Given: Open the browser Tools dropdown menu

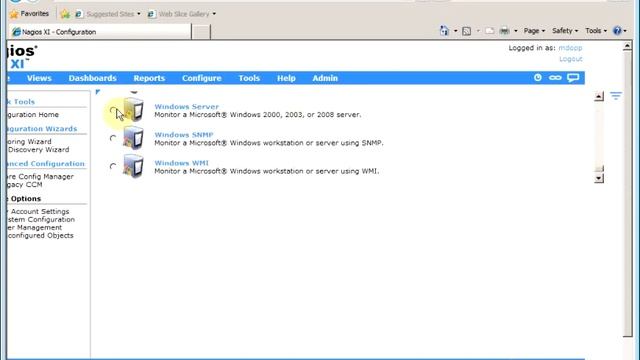Looking at the screenshot, I should tap(596, 31).
